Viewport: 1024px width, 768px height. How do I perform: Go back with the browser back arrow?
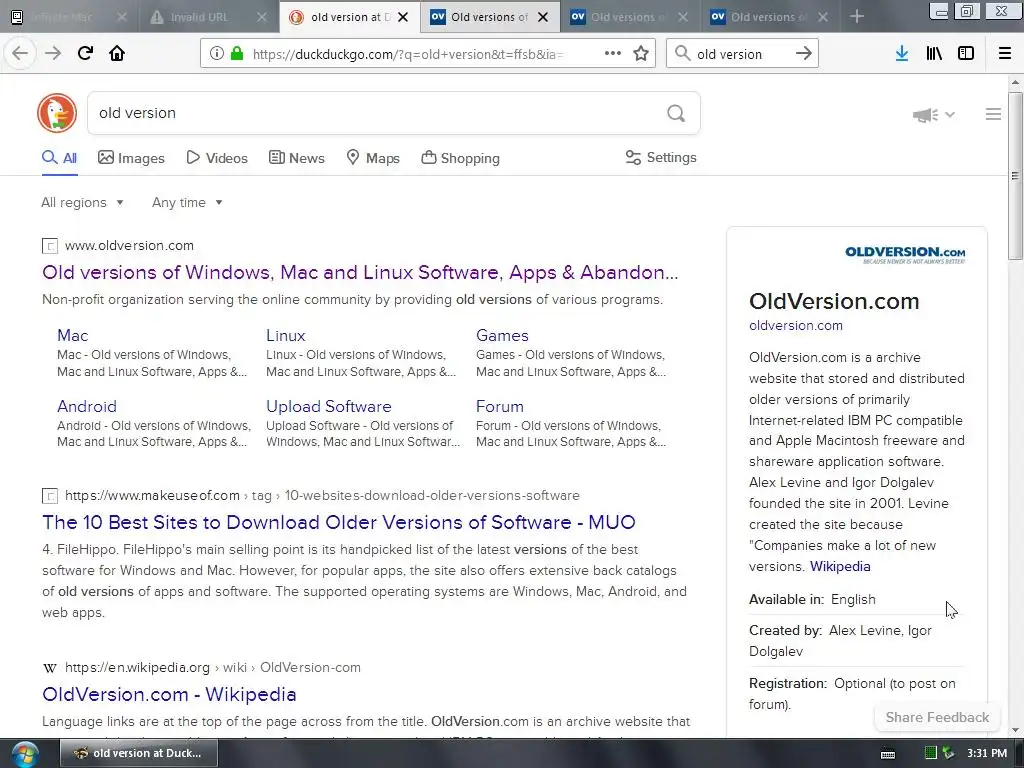[x=20, y=54]
